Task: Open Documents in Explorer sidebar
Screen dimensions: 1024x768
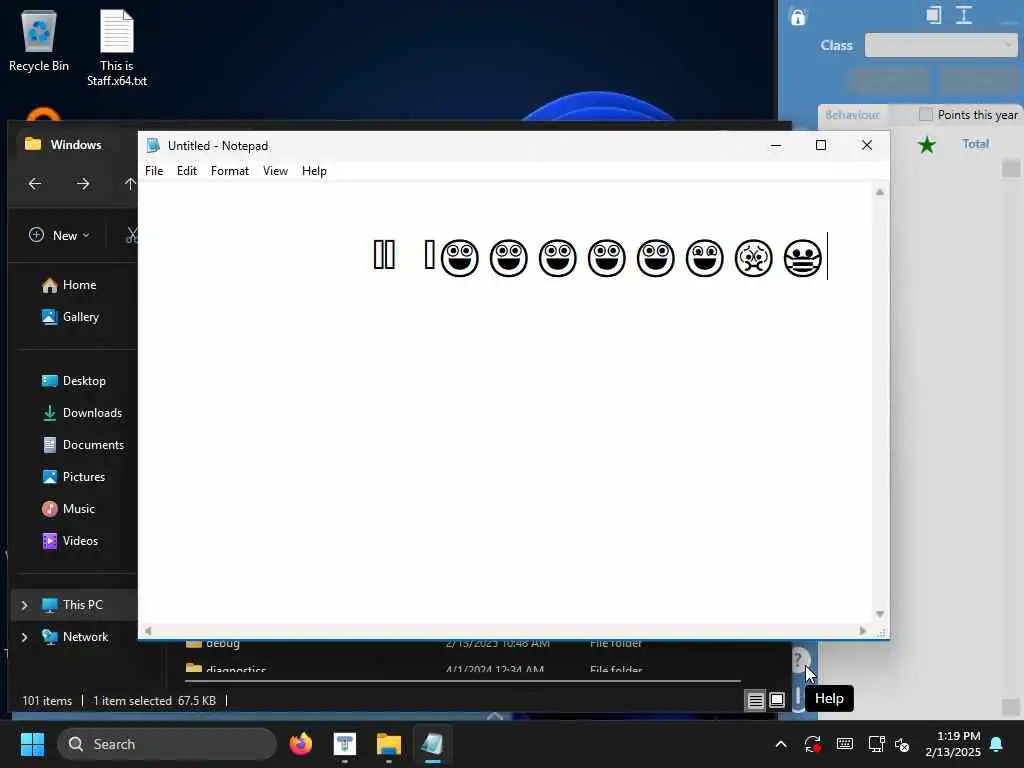Action: pyautogui.click(x=82, y=445)
